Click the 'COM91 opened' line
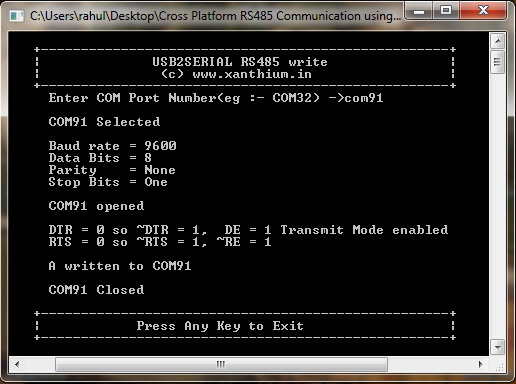 tap(96, 206)
